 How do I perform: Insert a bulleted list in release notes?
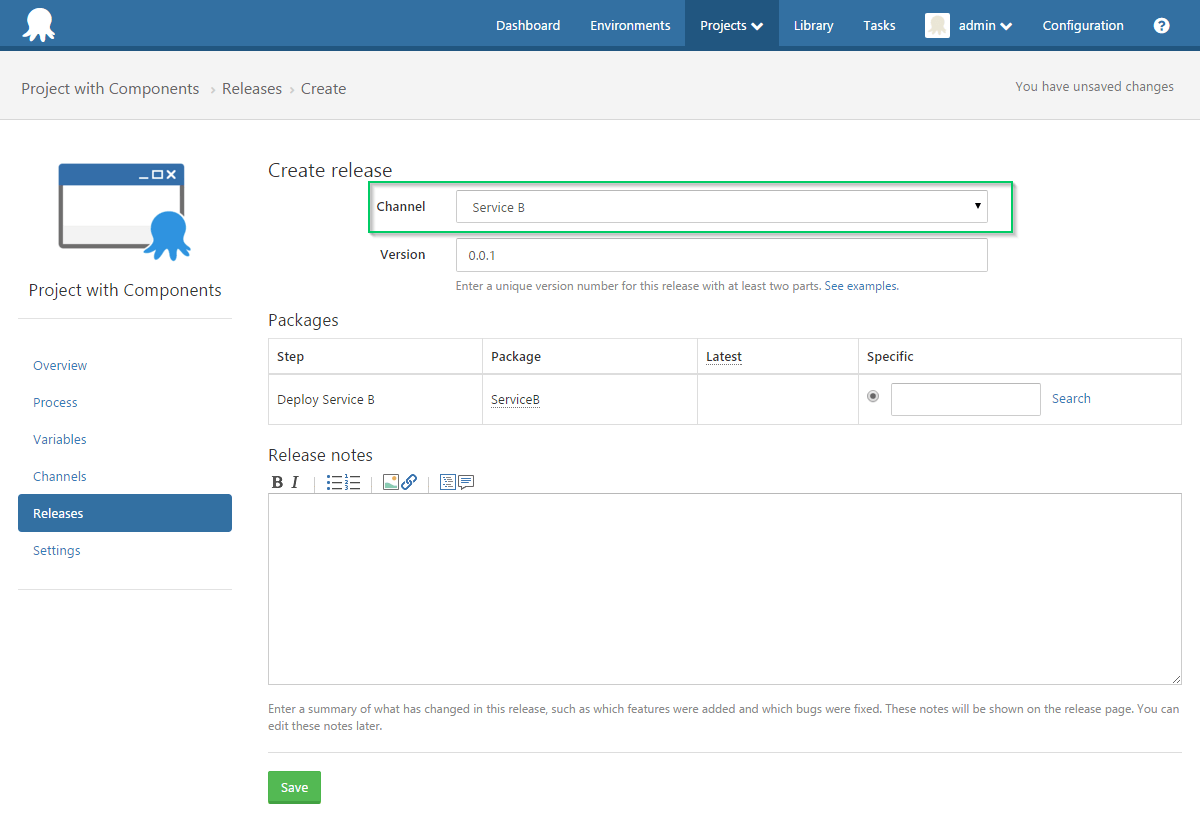pyautogui.click(x=334, y=482)
